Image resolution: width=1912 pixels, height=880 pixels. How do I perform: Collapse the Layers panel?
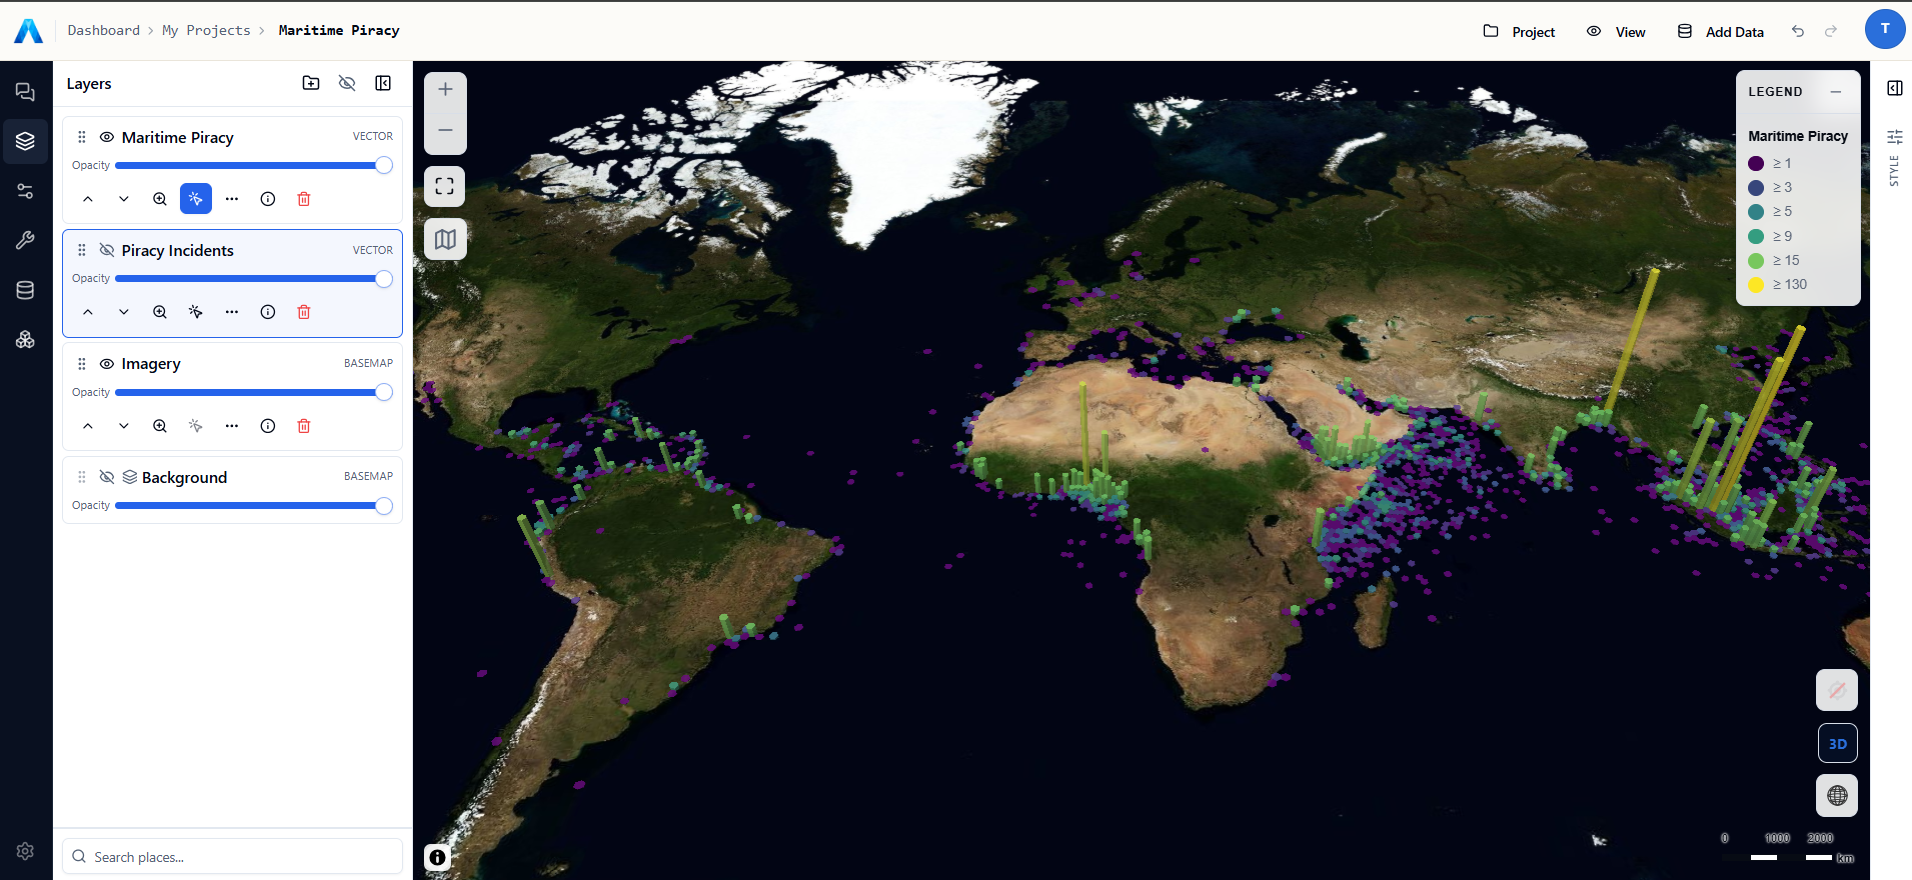point(383,83)
